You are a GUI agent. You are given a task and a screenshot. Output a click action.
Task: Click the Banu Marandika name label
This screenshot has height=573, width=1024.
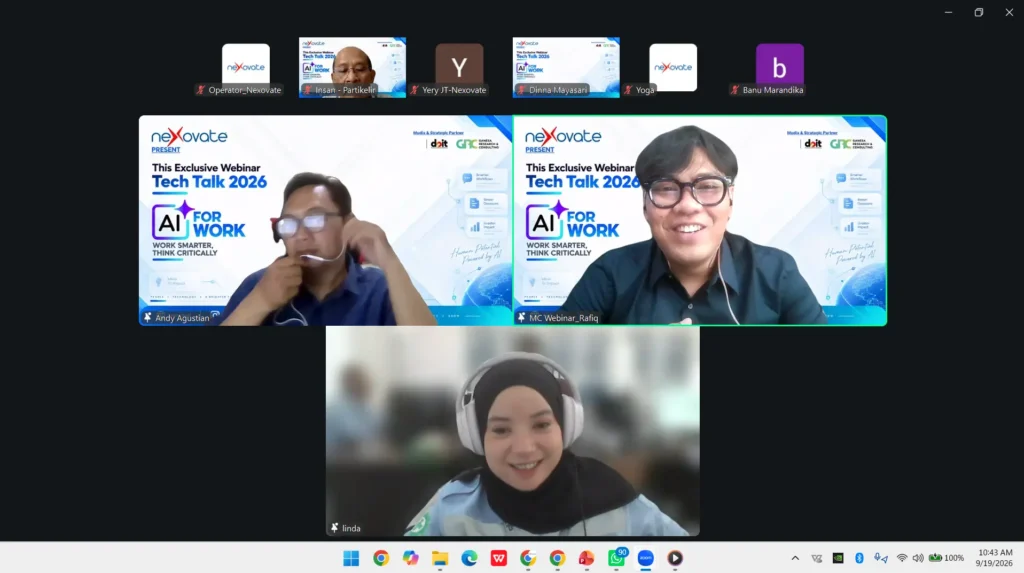(773, 90)
